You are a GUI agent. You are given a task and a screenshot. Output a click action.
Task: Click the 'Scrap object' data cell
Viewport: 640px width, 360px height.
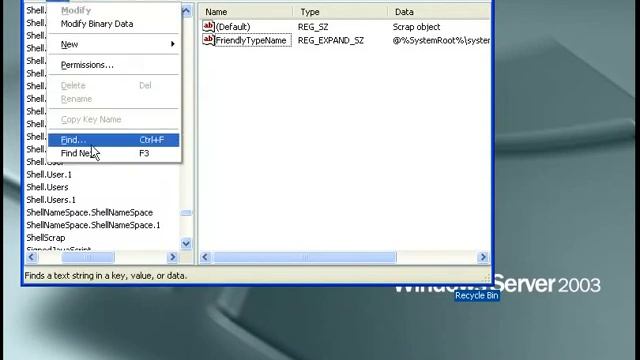(416, 27)
